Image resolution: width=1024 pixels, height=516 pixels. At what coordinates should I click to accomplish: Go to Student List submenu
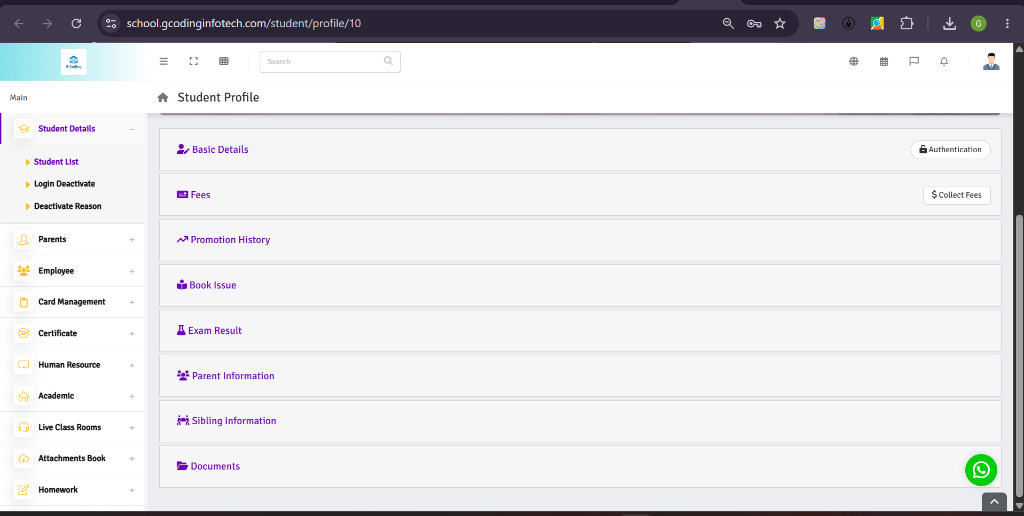[x=56, y=162]
